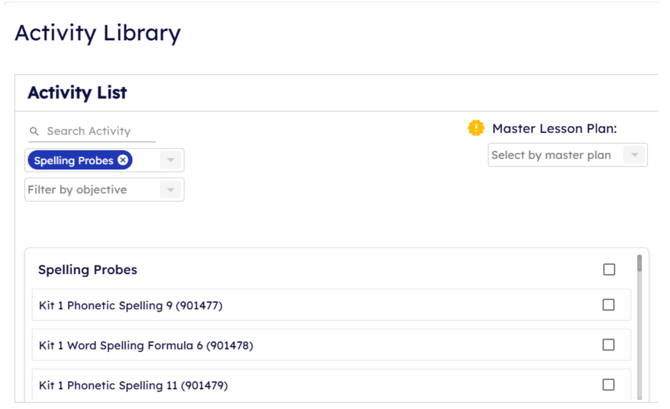This screenshot has width=670, height=409.
Task: Click the yellow Master Lesson Plan warning icon
Action: 476,128
